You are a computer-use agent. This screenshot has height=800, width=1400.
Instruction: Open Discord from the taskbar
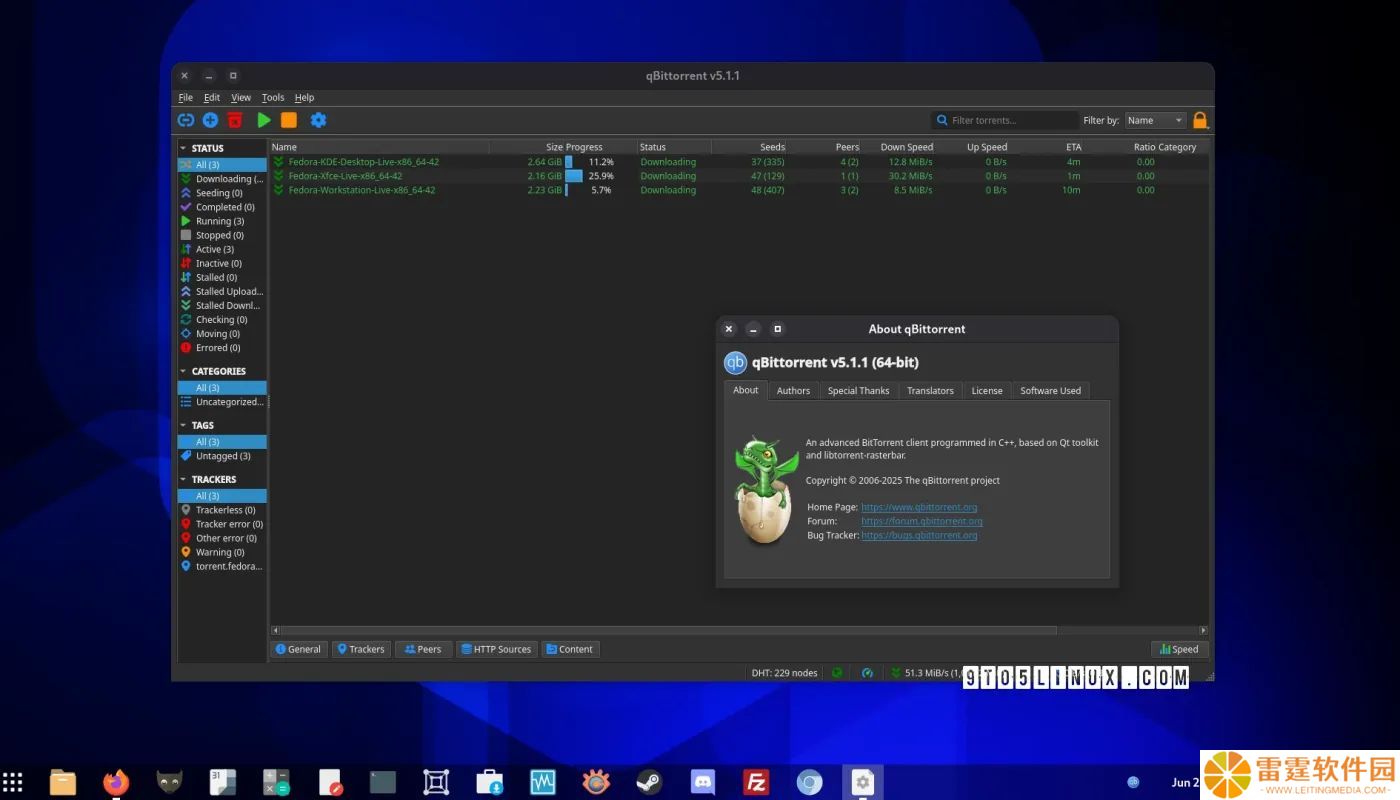click(x=703, y=782)
